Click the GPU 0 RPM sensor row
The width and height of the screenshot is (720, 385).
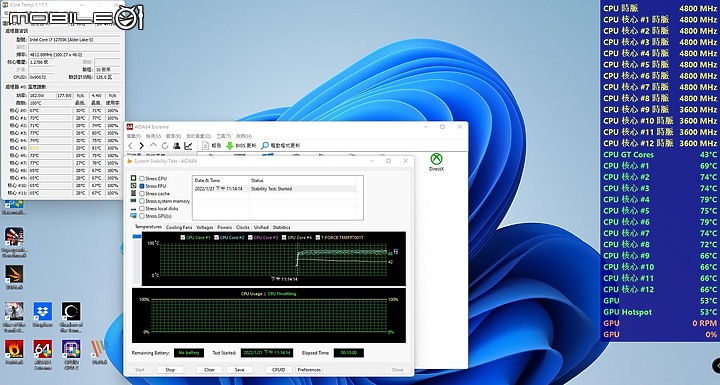[660, 323]
